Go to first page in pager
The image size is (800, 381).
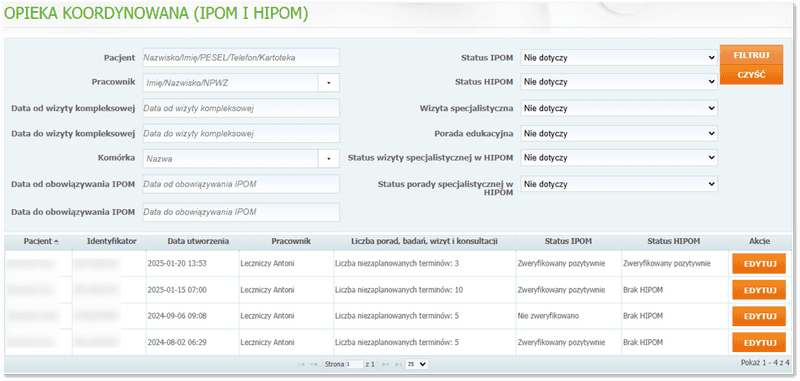302,365
